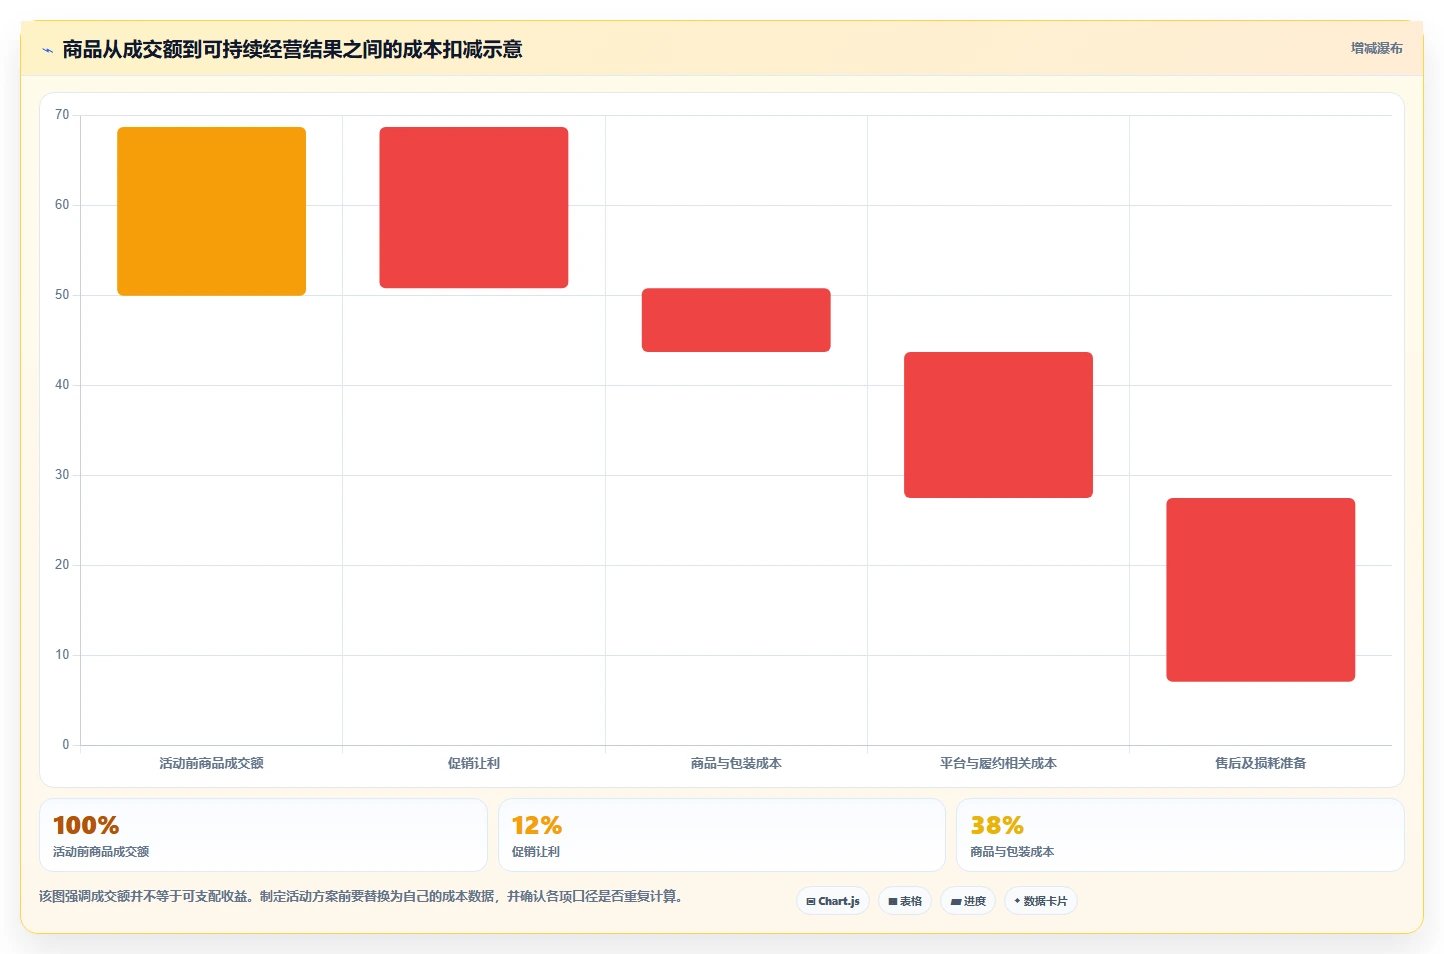The width and height of the screenshot is (1444, 954).
Task: Click the 增减瀑布 tag in the header
Action: click(x=1376, y=48)
